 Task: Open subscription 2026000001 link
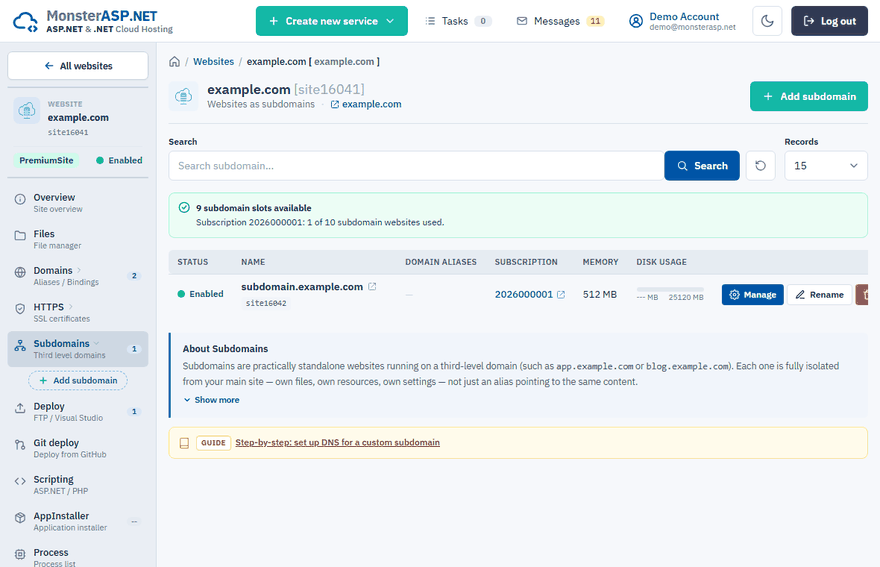pos(530,295)
